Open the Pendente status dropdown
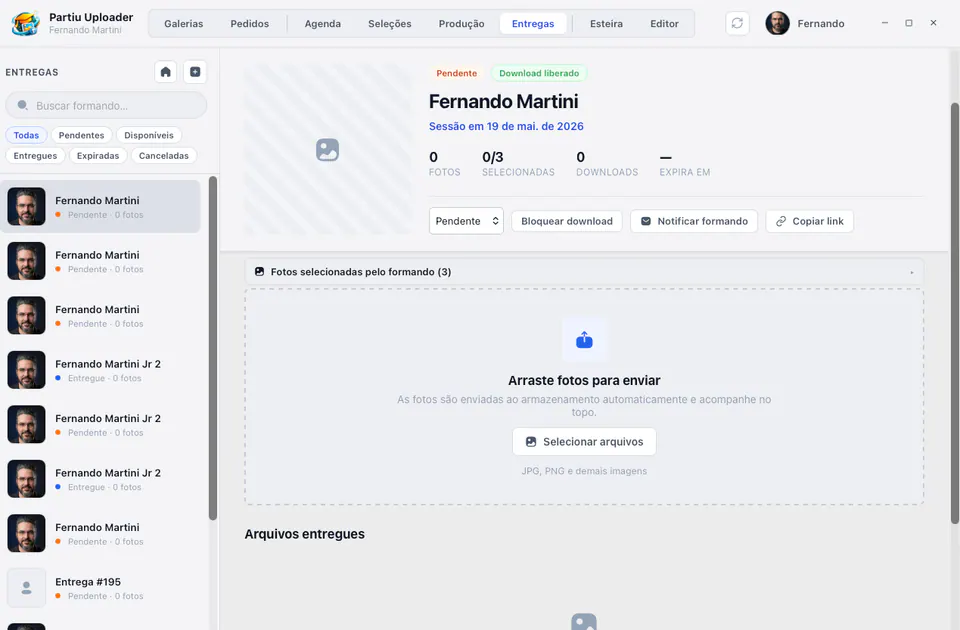Screen dimensions: 960x630 466,221
